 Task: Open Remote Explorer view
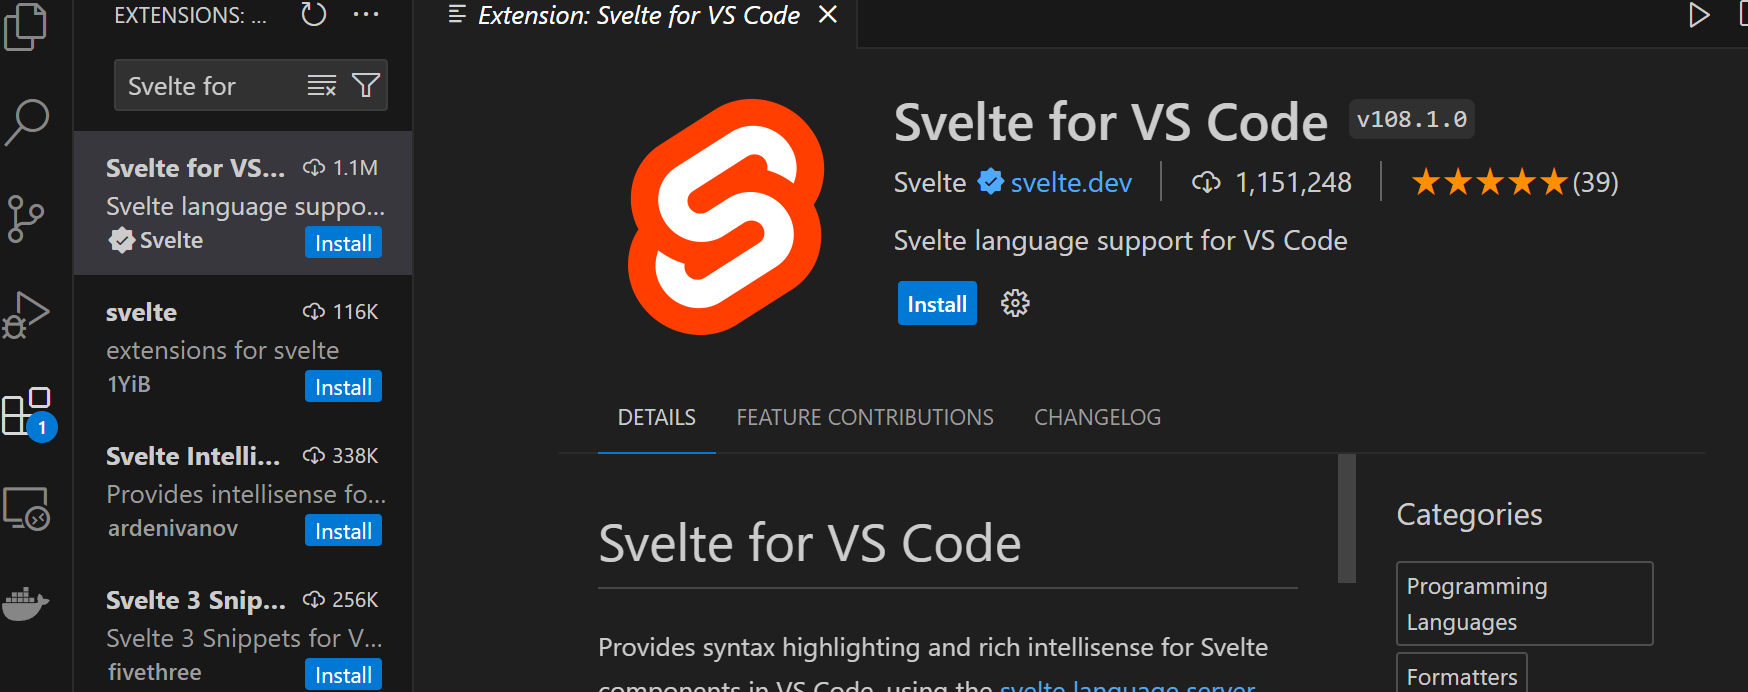[26, 508]
